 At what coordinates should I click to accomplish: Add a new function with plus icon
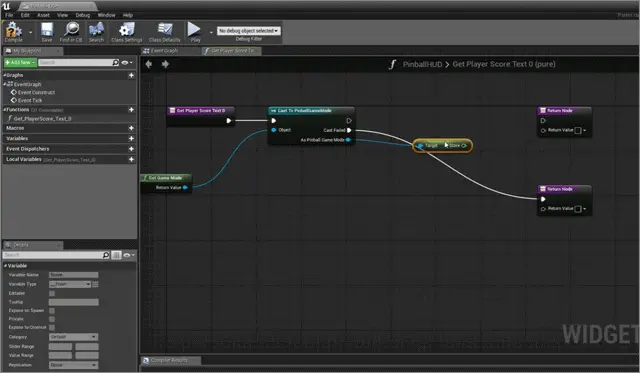[x=131, y=109]
